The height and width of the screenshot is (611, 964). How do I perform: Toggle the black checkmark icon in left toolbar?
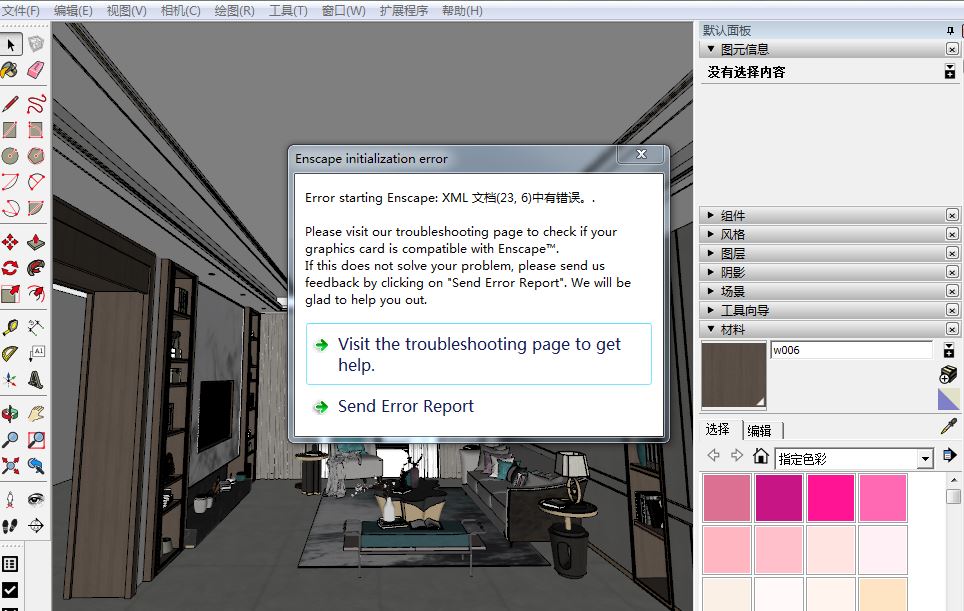pyautogui.click(x=10, y=590)
